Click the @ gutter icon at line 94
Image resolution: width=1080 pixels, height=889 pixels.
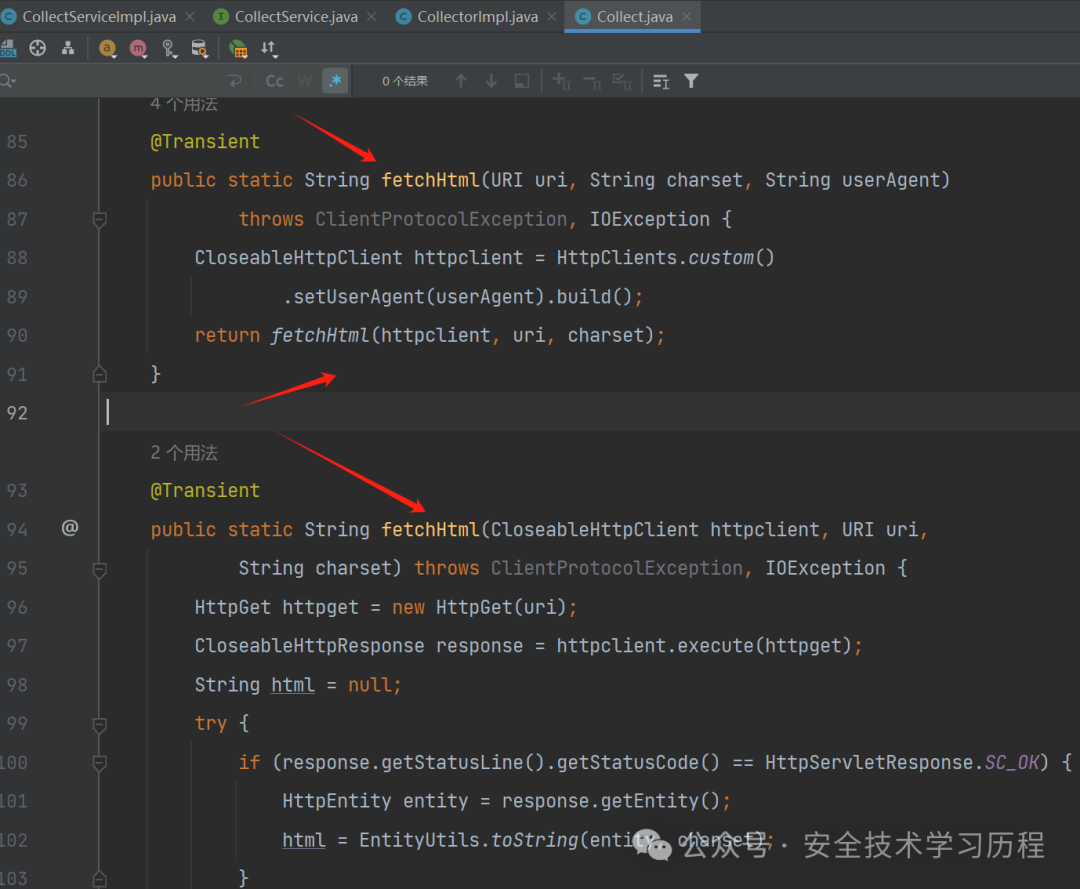(x=70, y=528)
